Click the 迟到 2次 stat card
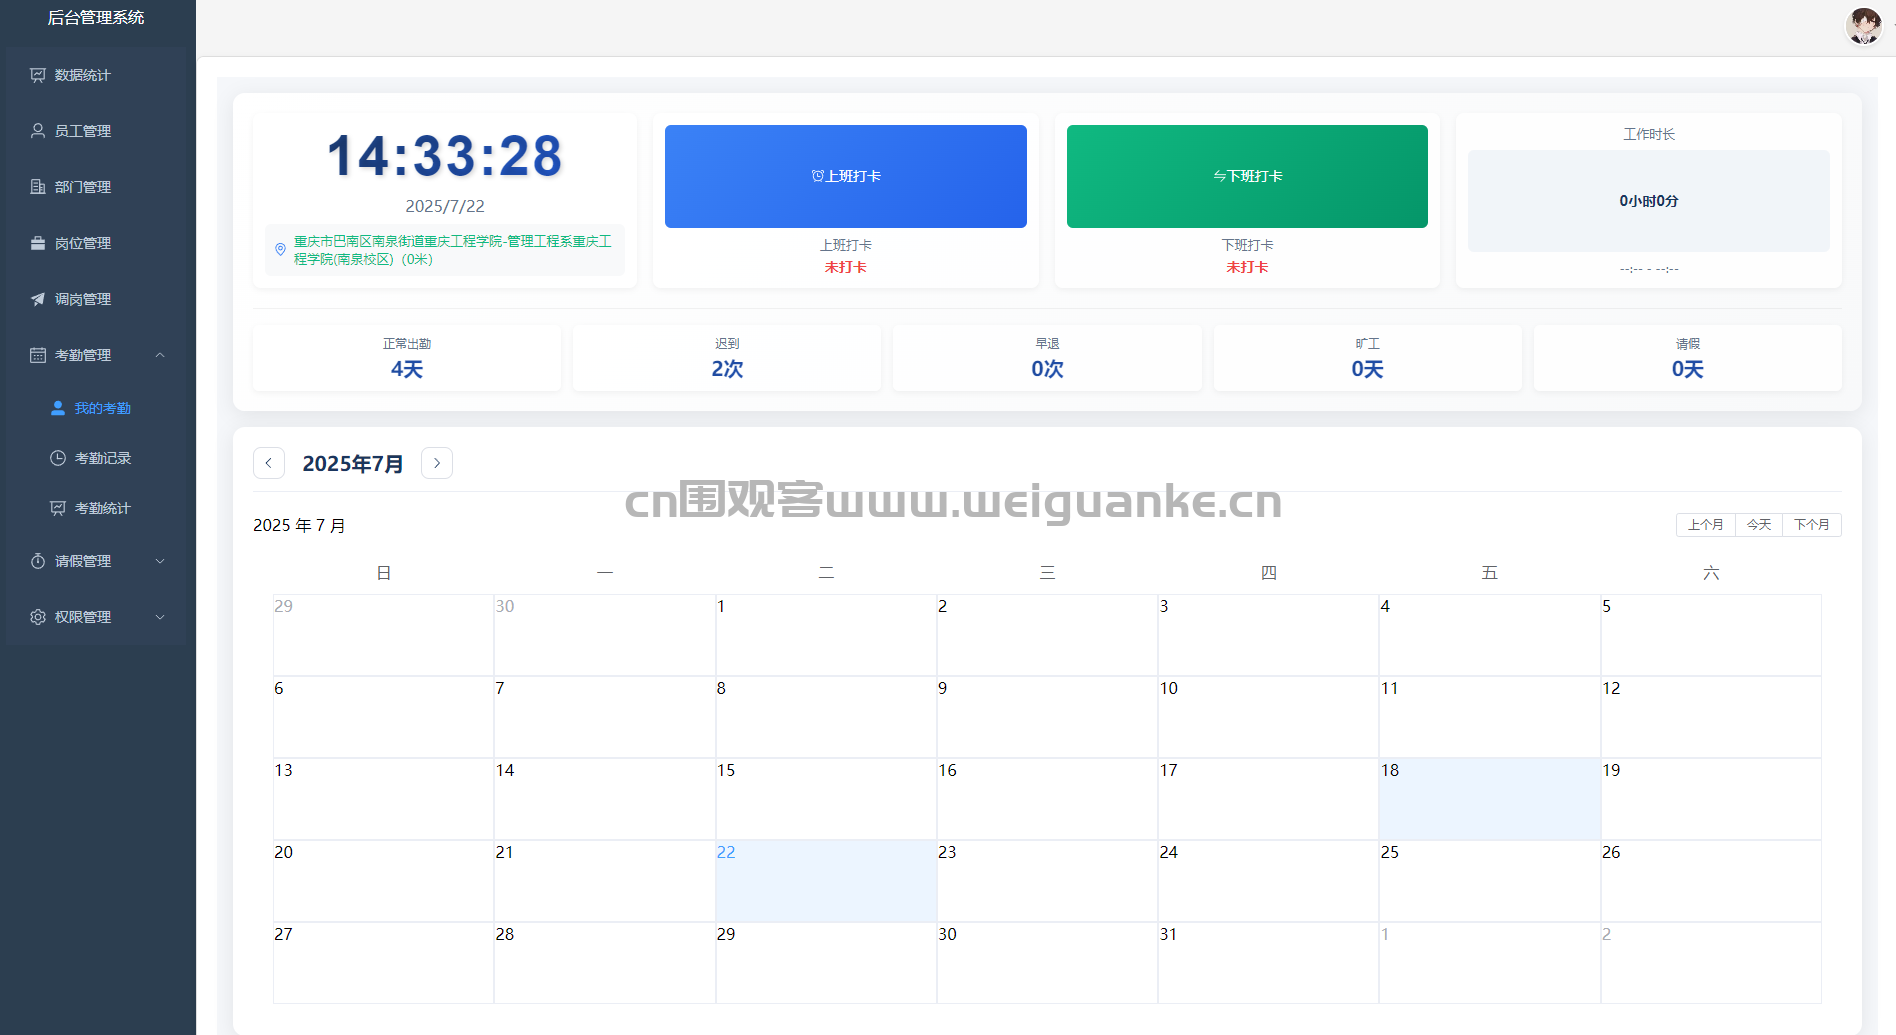 coord(727,358)
